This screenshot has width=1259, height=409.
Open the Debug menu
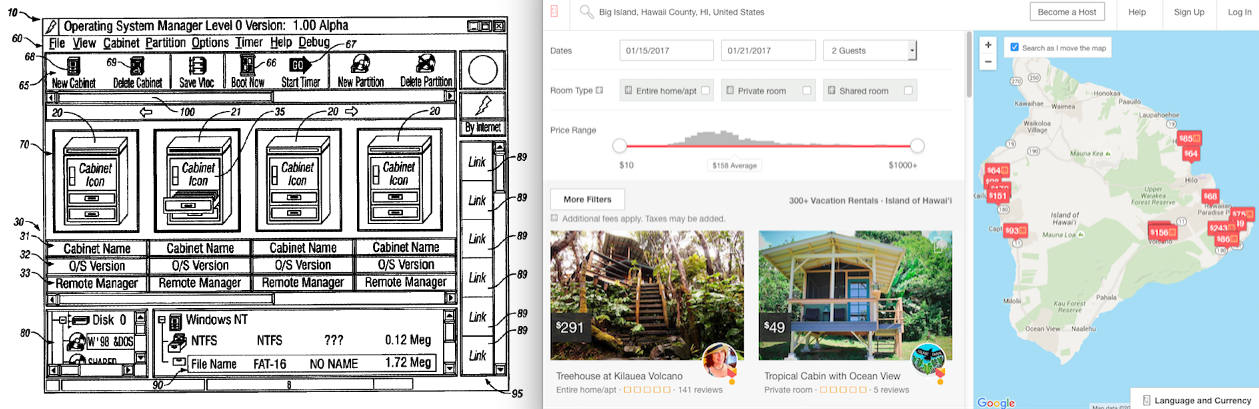(x=313, y=43)
